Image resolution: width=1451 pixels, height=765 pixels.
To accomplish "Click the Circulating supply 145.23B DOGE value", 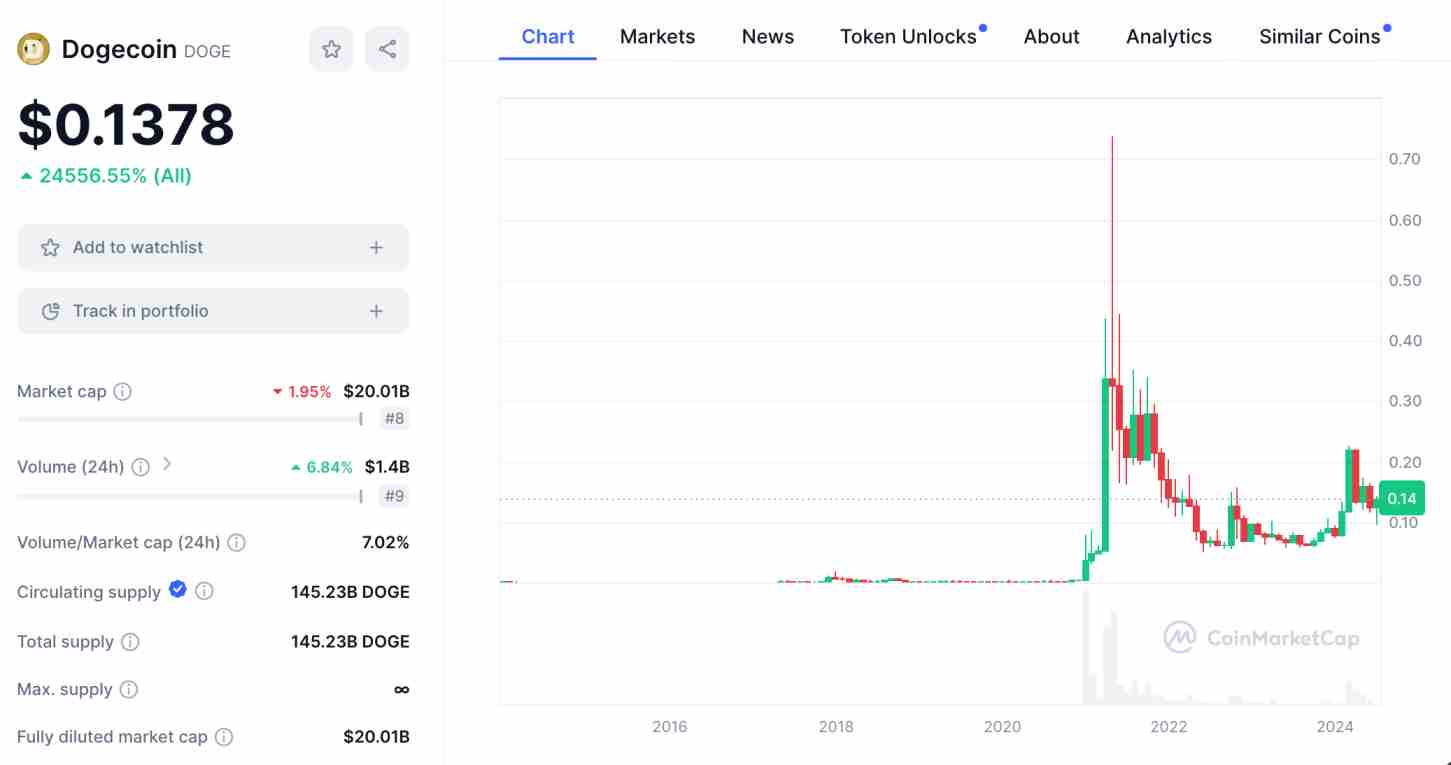I will click(x=350, y=592).
